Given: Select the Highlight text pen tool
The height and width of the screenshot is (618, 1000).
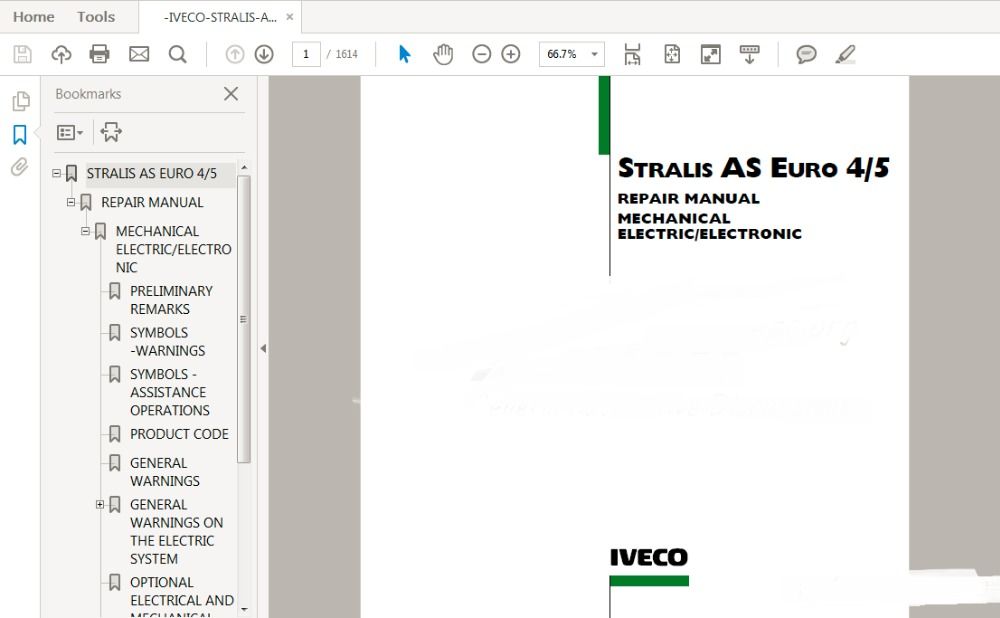Looking at the screenshot, I should (846, 54).
